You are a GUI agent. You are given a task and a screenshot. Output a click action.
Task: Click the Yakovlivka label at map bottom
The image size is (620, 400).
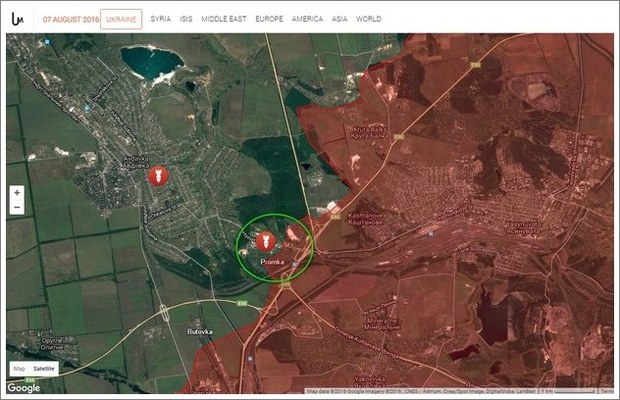click(369, 381)
